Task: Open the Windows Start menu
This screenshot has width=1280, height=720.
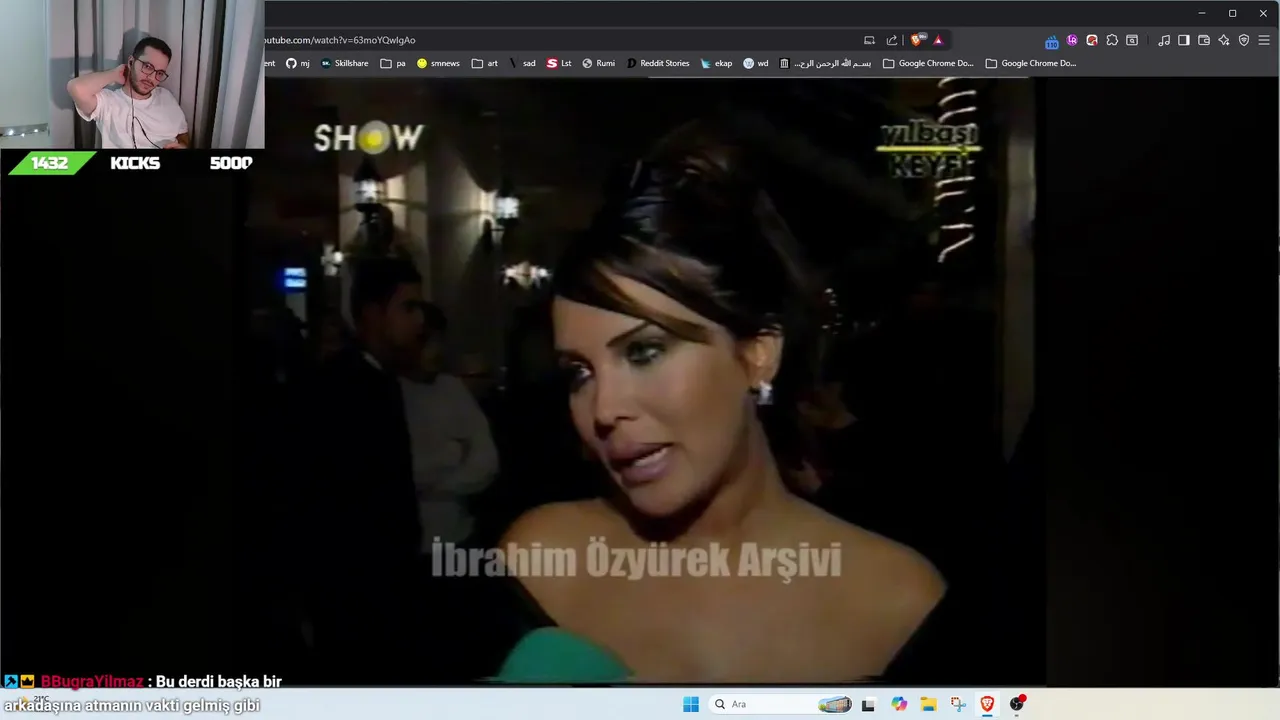Action: coord(691,704)
